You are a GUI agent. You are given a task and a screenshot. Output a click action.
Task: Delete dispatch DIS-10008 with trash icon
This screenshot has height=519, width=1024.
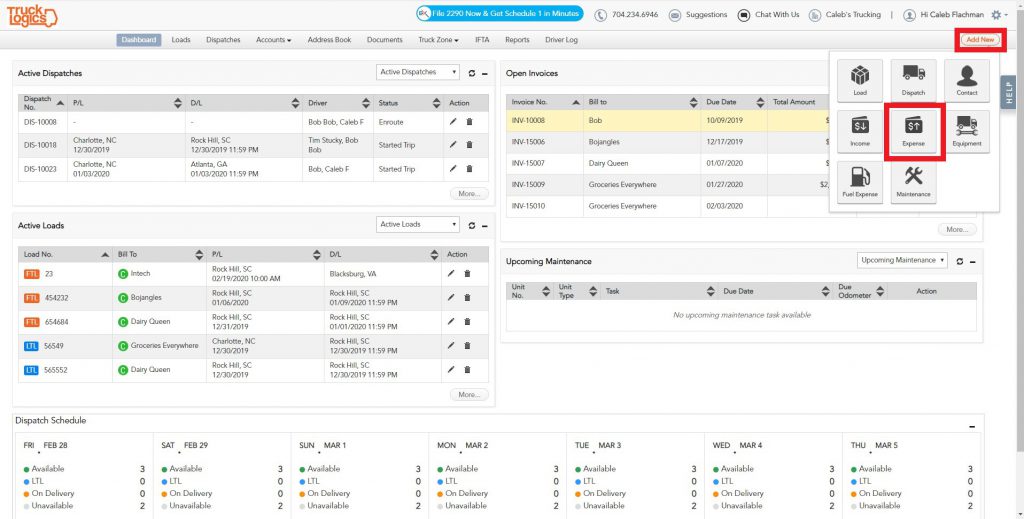point(469,122)
